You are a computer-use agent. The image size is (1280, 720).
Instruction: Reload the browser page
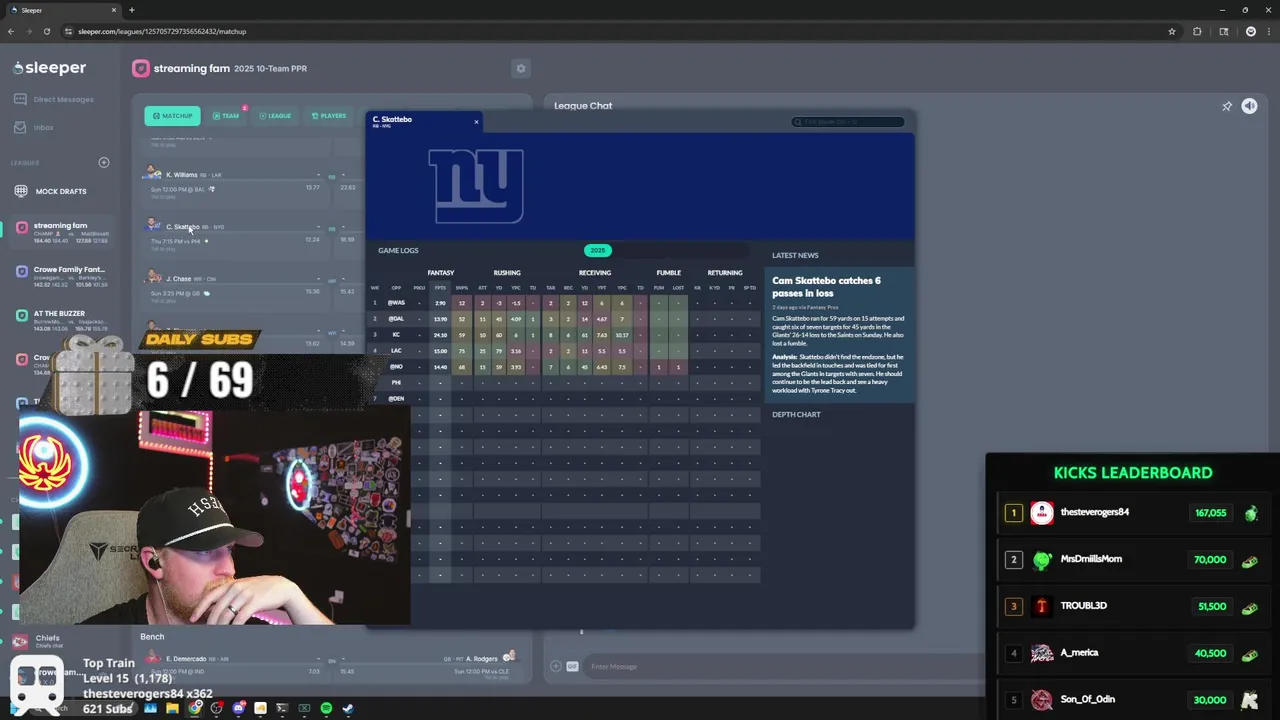pos(47,31)
